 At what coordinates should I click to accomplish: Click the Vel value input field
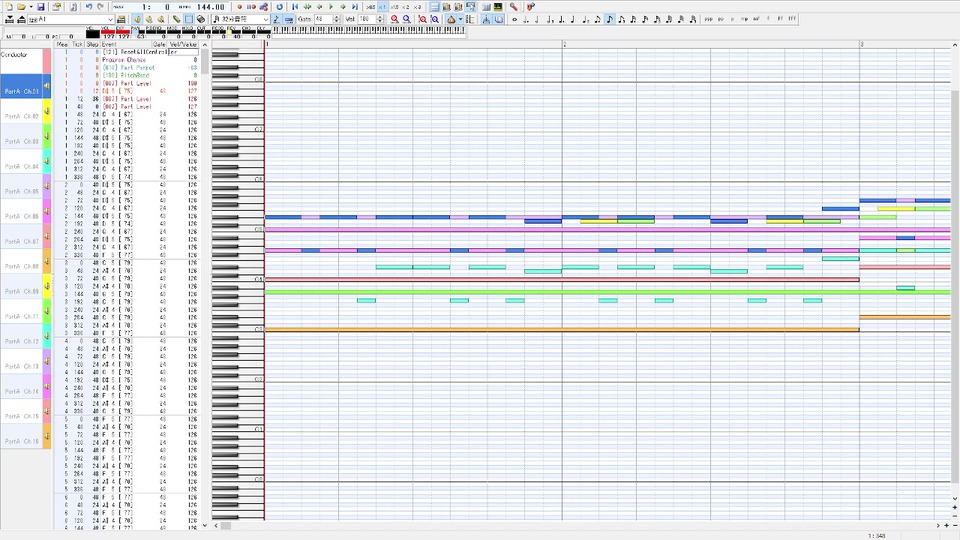click(x=366, y=20)
